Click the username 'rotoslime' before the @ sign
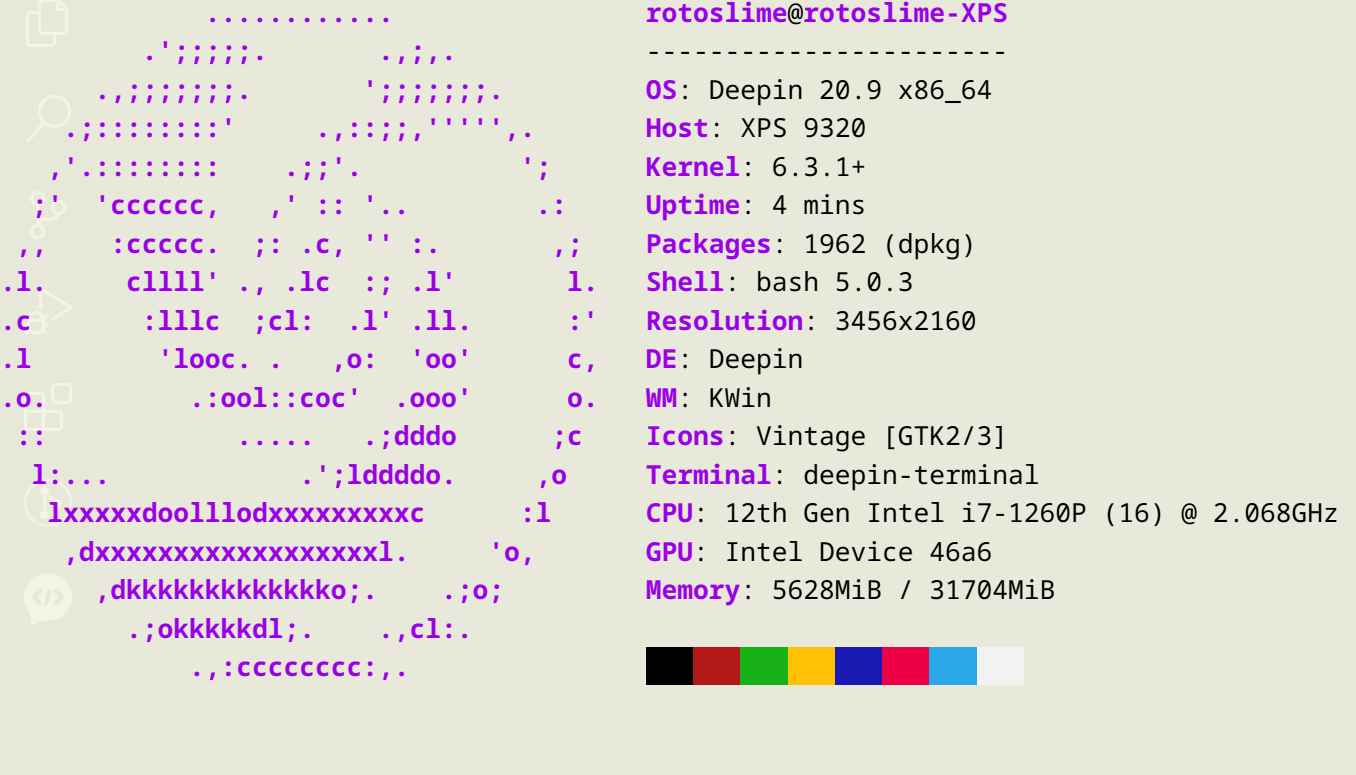 point(717,14)
